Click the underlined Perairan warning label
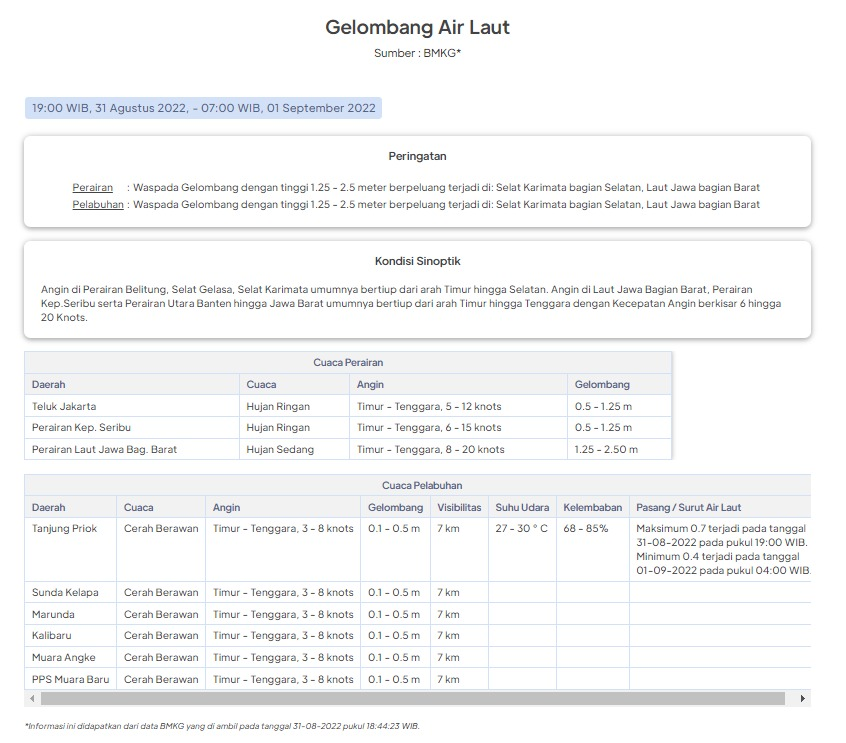846x743 pixels. (93, 187)
